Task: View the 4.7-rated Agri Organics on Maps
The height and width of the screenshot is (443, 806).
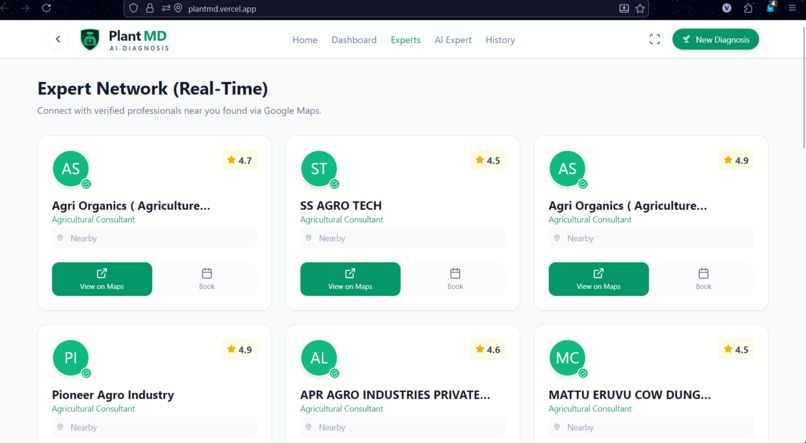Action: [x=102, y=279]
